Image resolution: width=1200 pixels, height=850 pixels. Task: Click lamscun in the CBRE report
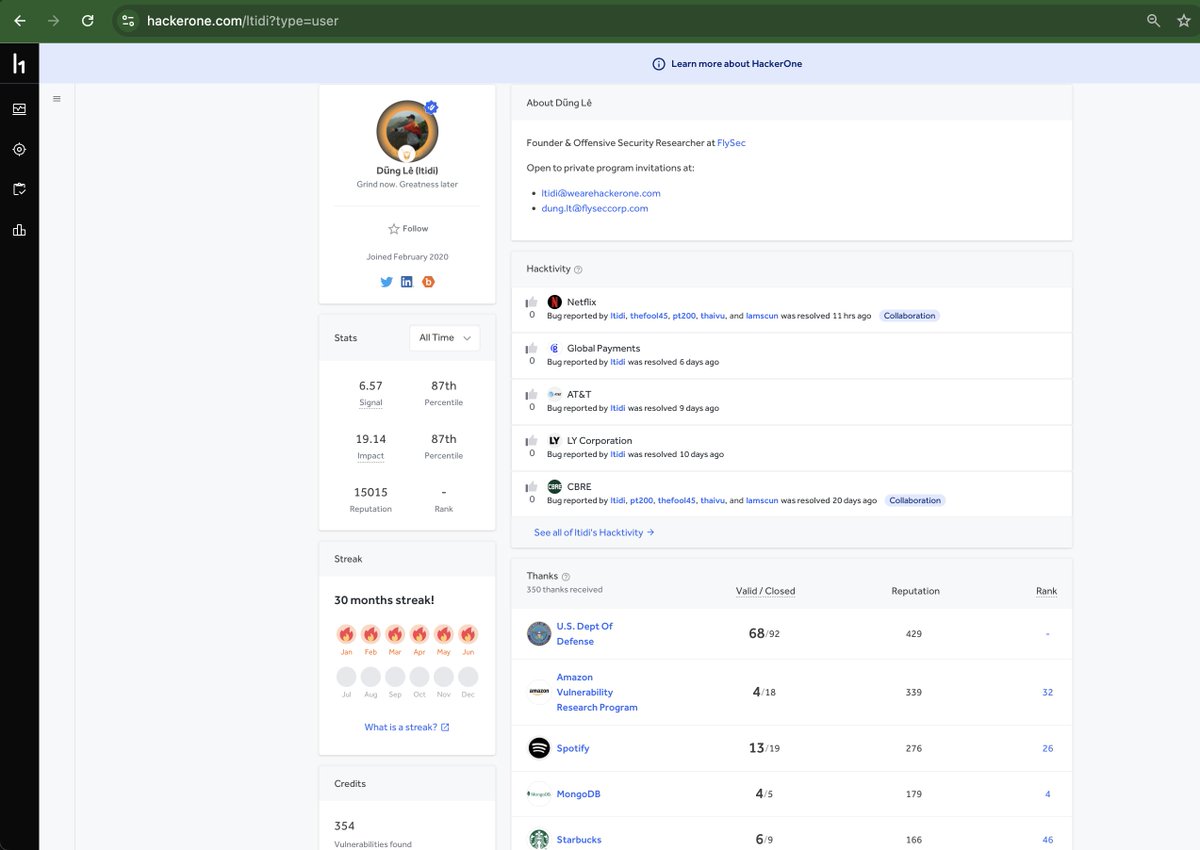[x=762, y=501]
